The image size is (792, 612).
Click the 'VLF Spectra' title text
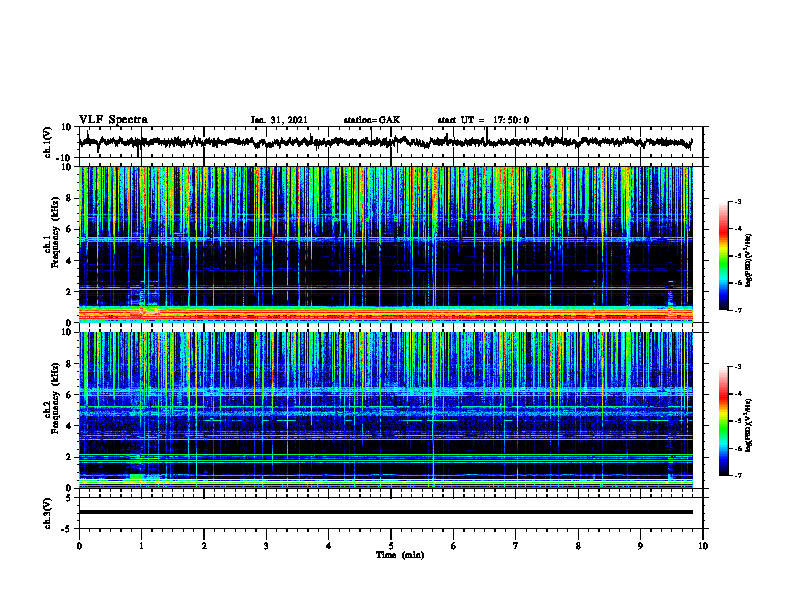coord(113,120)
